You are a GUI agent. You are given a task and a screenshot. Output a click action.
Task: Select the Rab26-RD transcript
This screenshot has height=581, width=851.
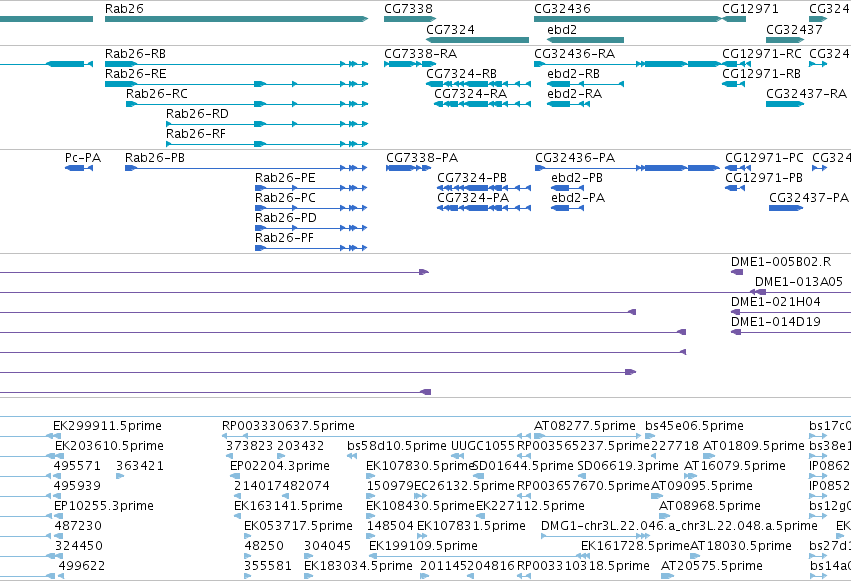[x=267, y=124]
